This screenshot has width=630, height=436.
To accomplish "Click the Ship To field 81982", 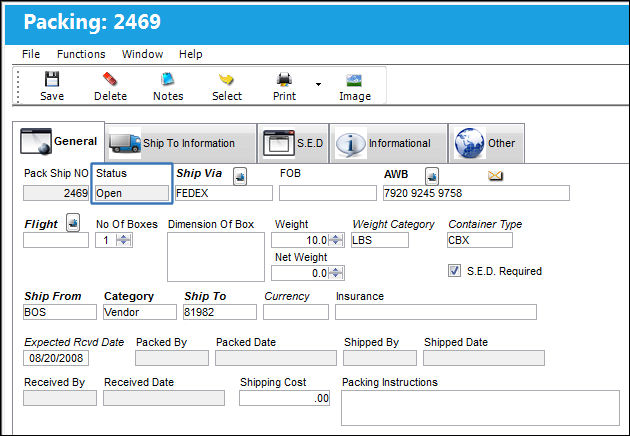I will [220, 312].
